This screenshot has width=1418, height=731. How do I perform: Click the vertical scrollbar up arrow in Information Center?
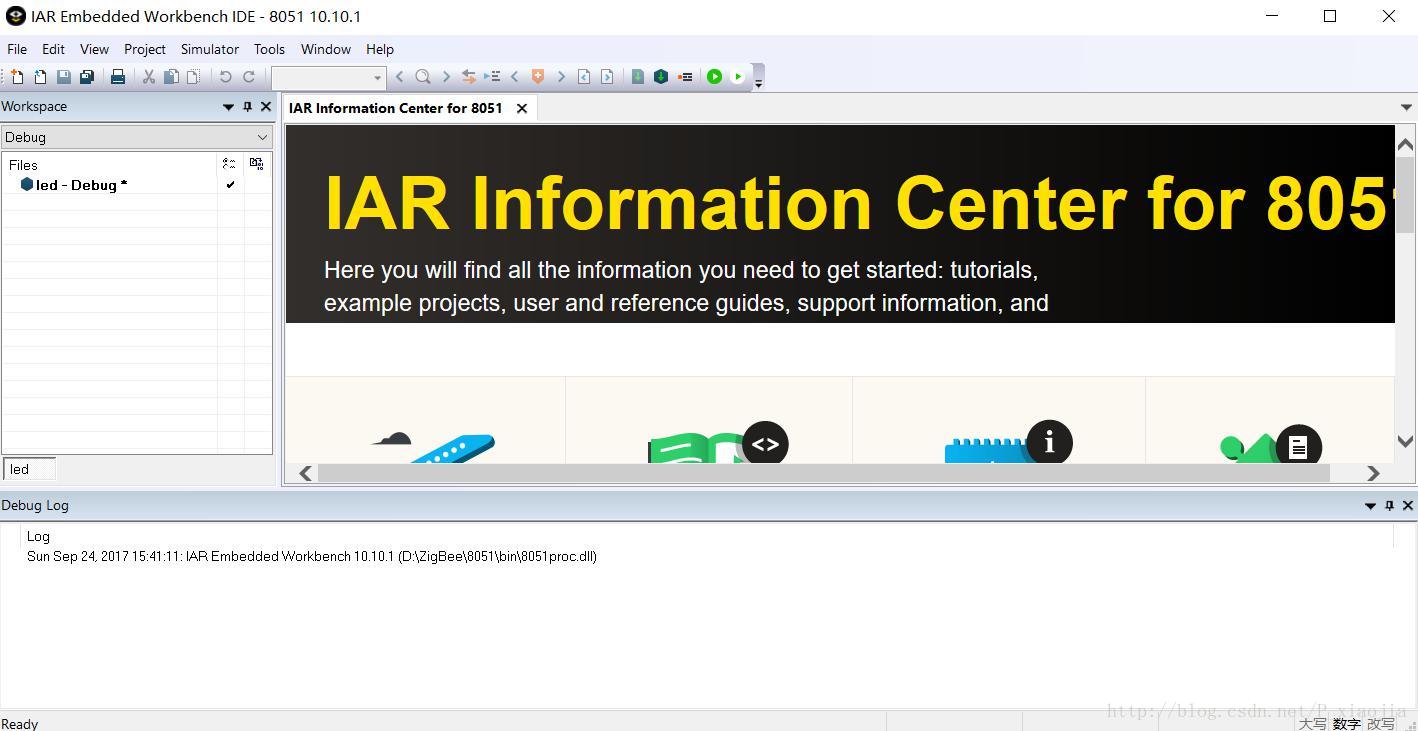[x=1405, y=145]
